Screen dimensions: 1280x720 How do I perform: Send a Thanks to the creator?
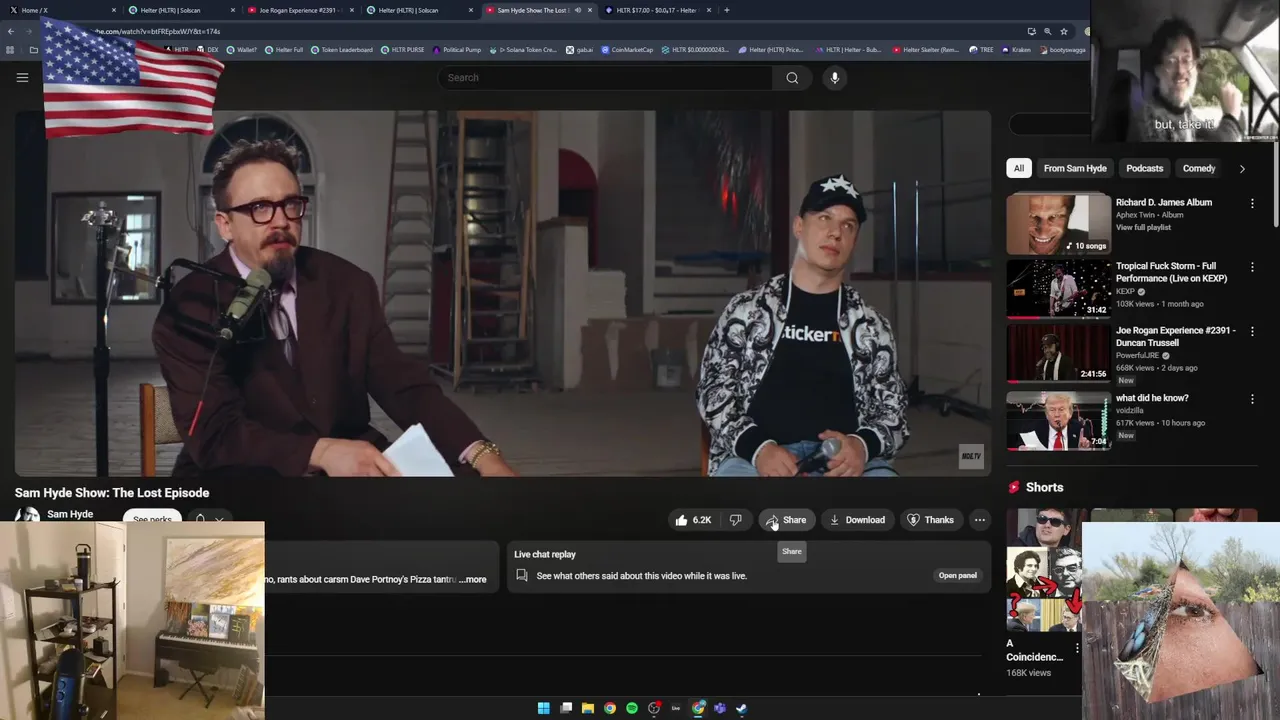pos(930,520)
